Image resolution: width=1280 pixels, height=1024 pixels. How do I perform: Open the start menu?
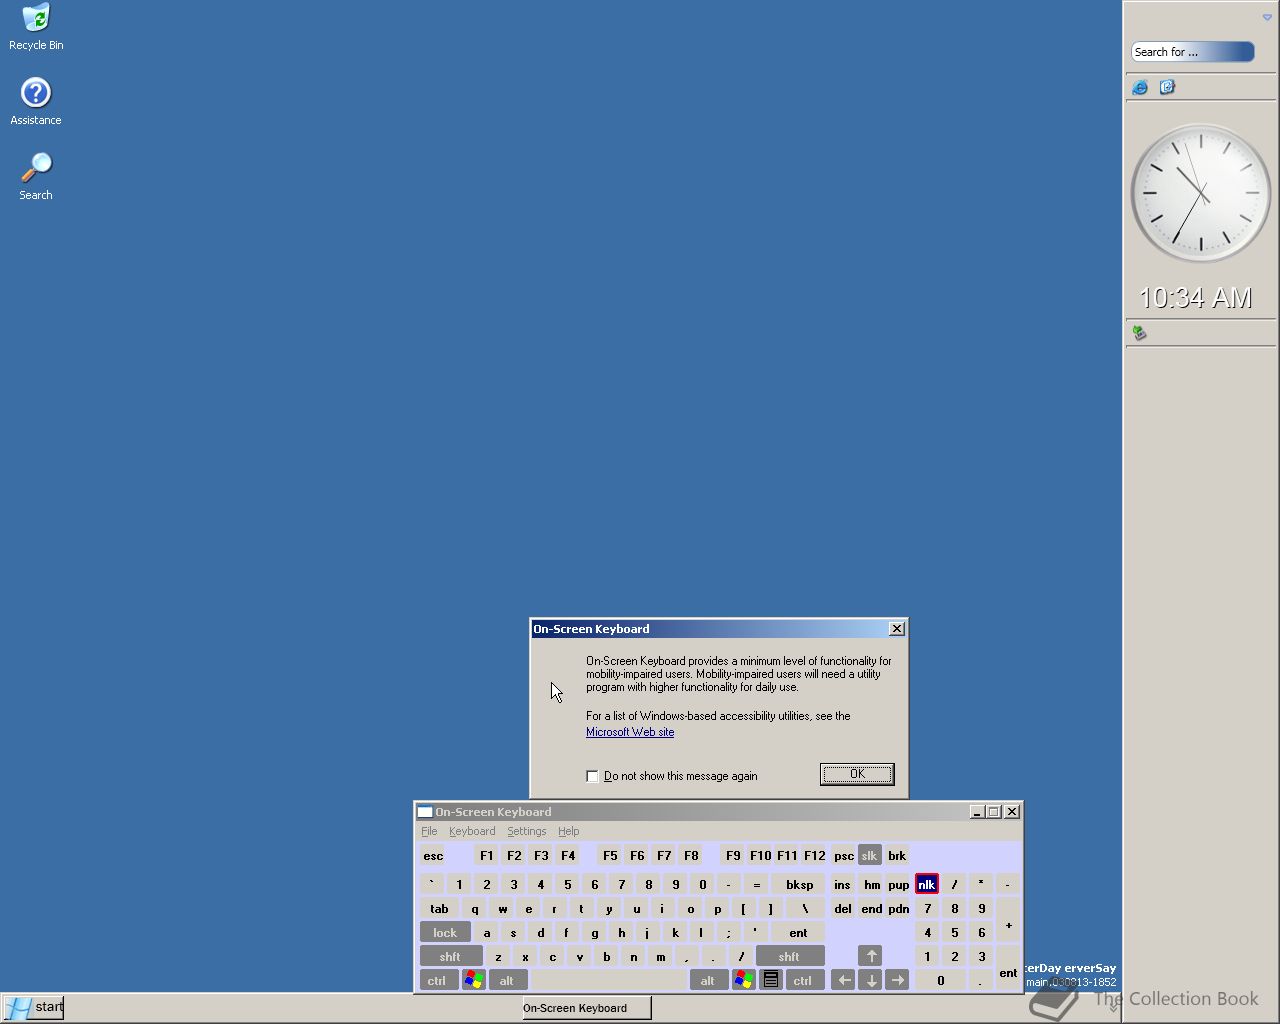(33, 1007)
